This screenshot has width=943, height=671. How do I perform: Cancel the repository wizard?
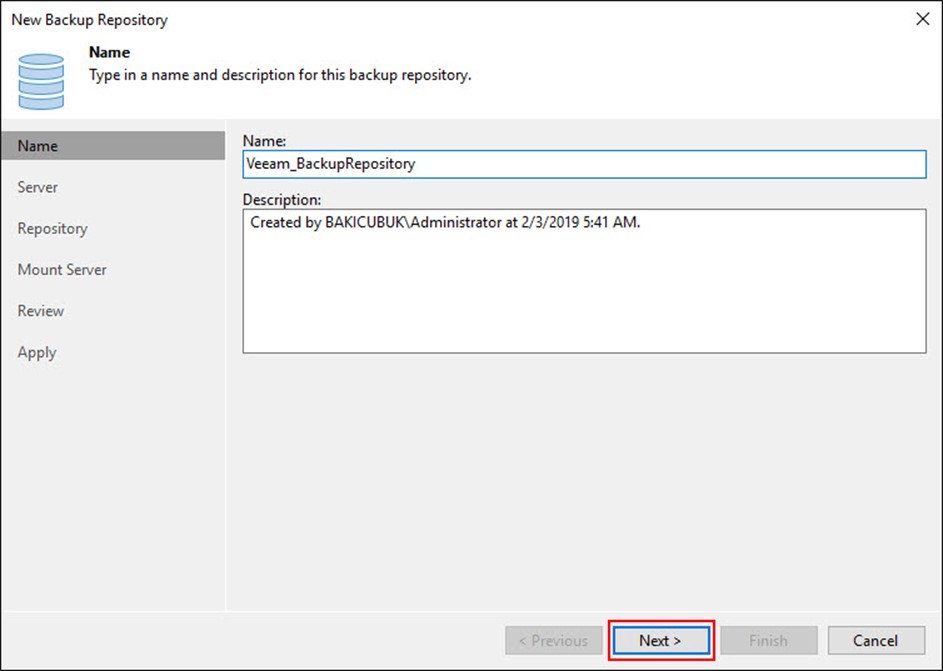pyautogui.click(x=875, y=640)
